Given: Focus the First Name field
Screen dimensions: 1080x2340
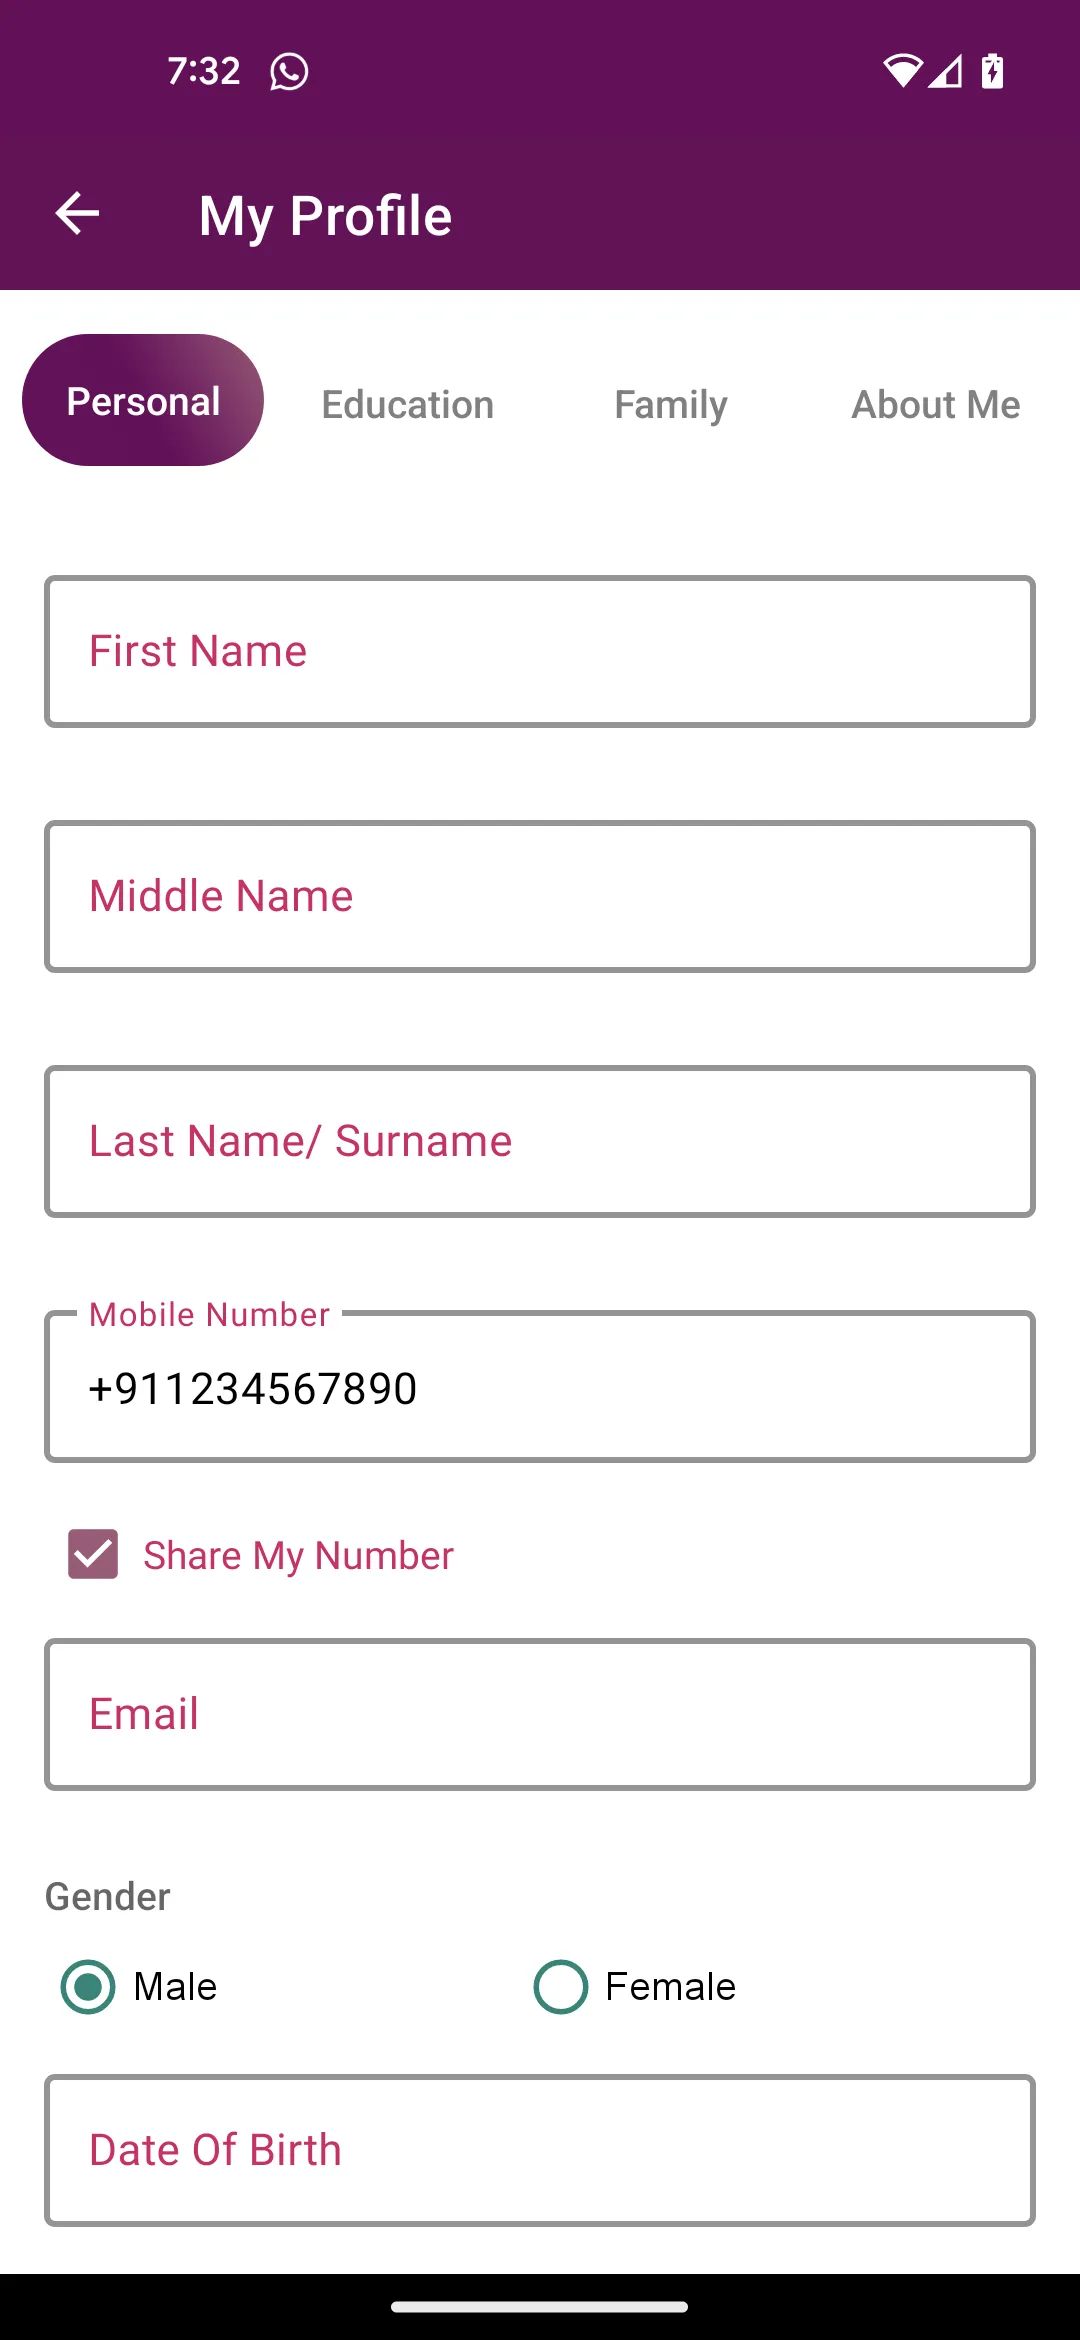Looking at the screenshot, I should click(x=540, y=651).
